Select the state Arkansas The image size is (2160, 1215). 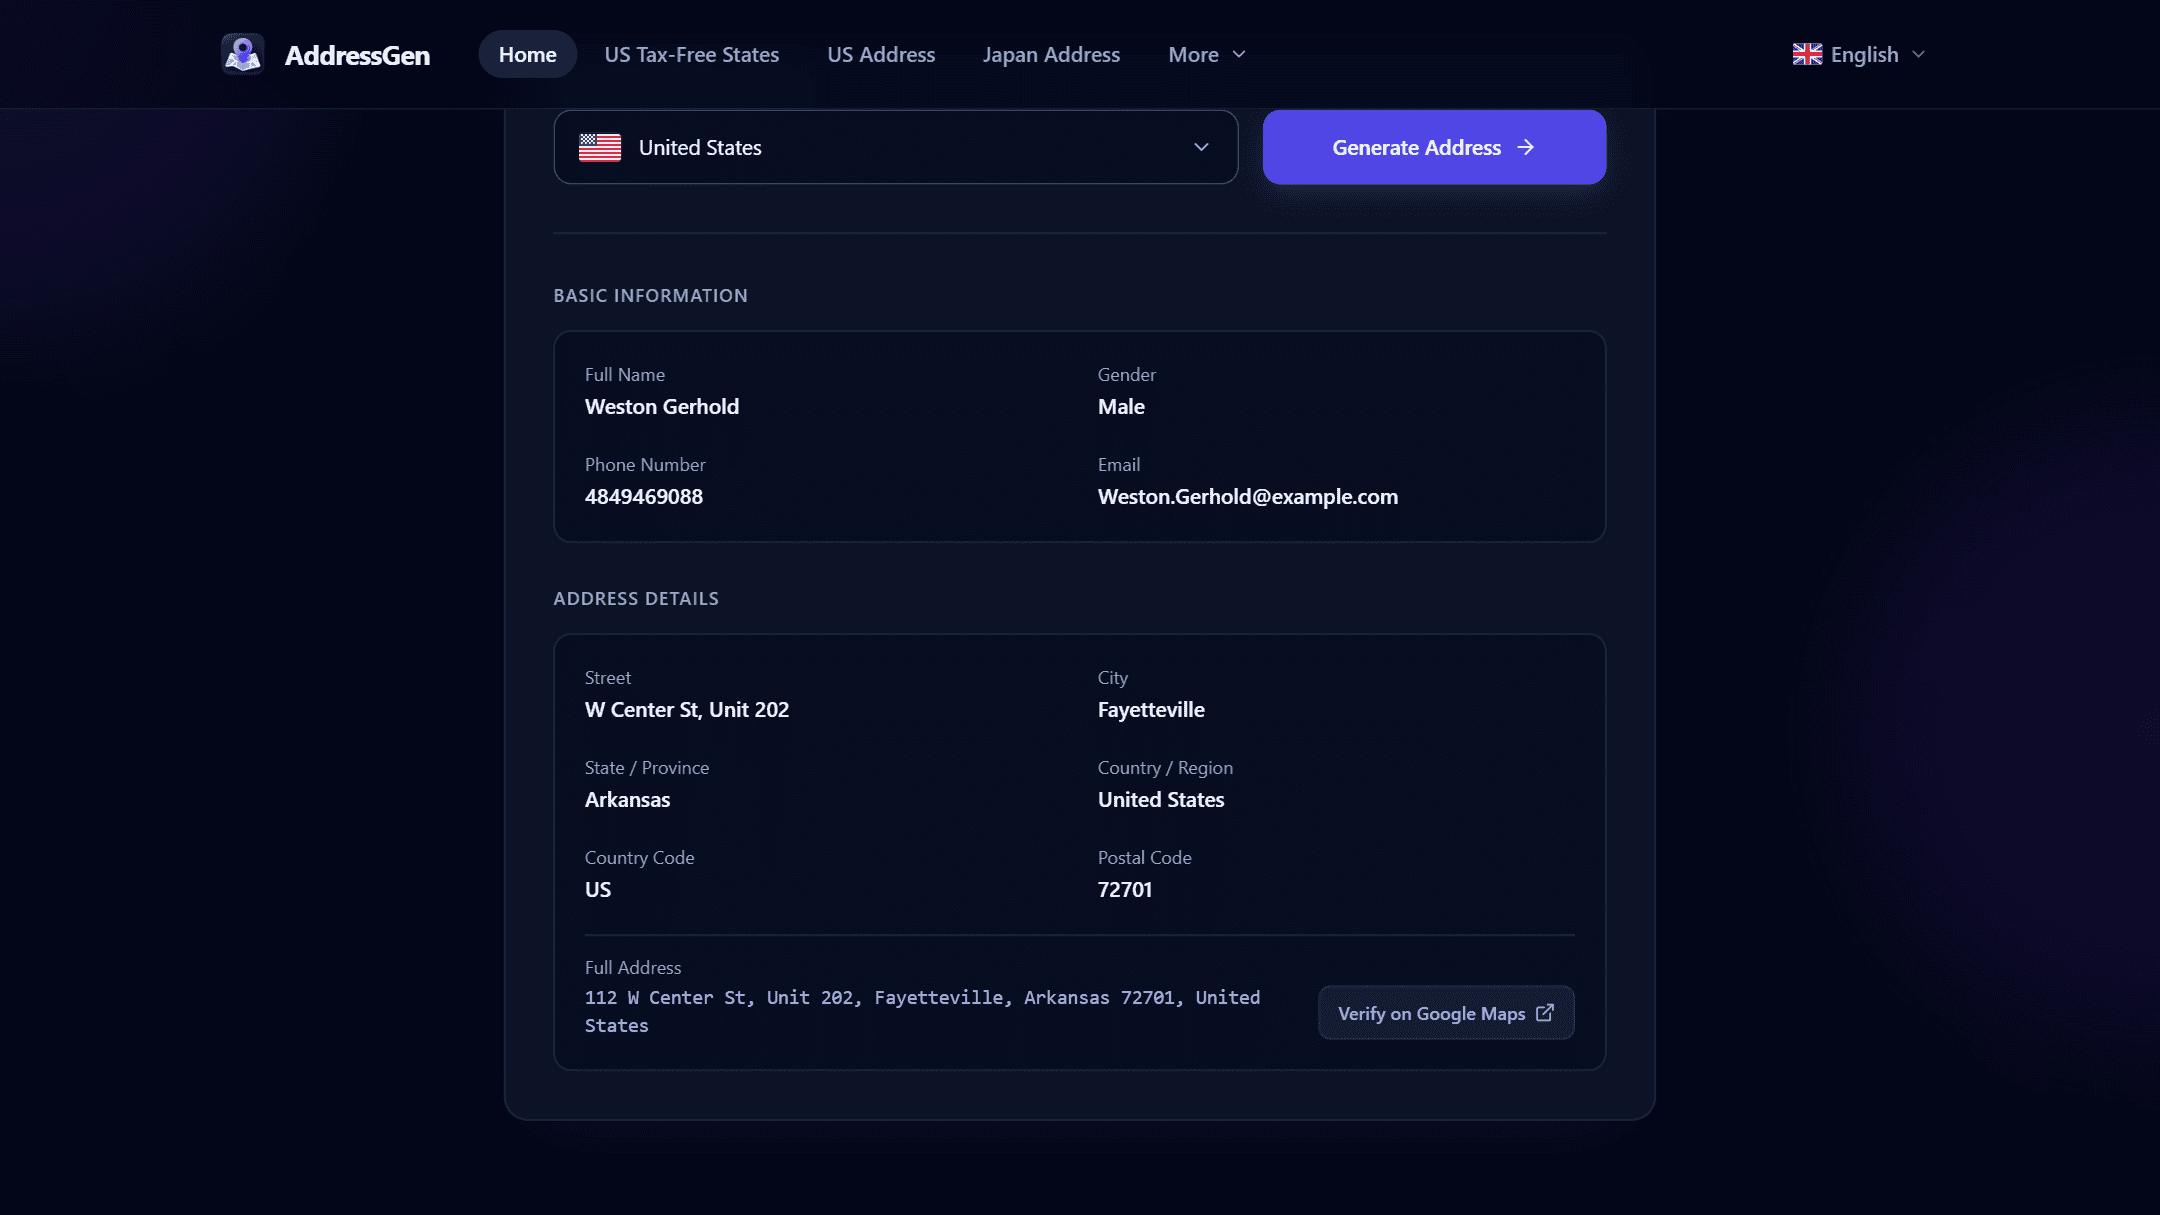(628, 799)
